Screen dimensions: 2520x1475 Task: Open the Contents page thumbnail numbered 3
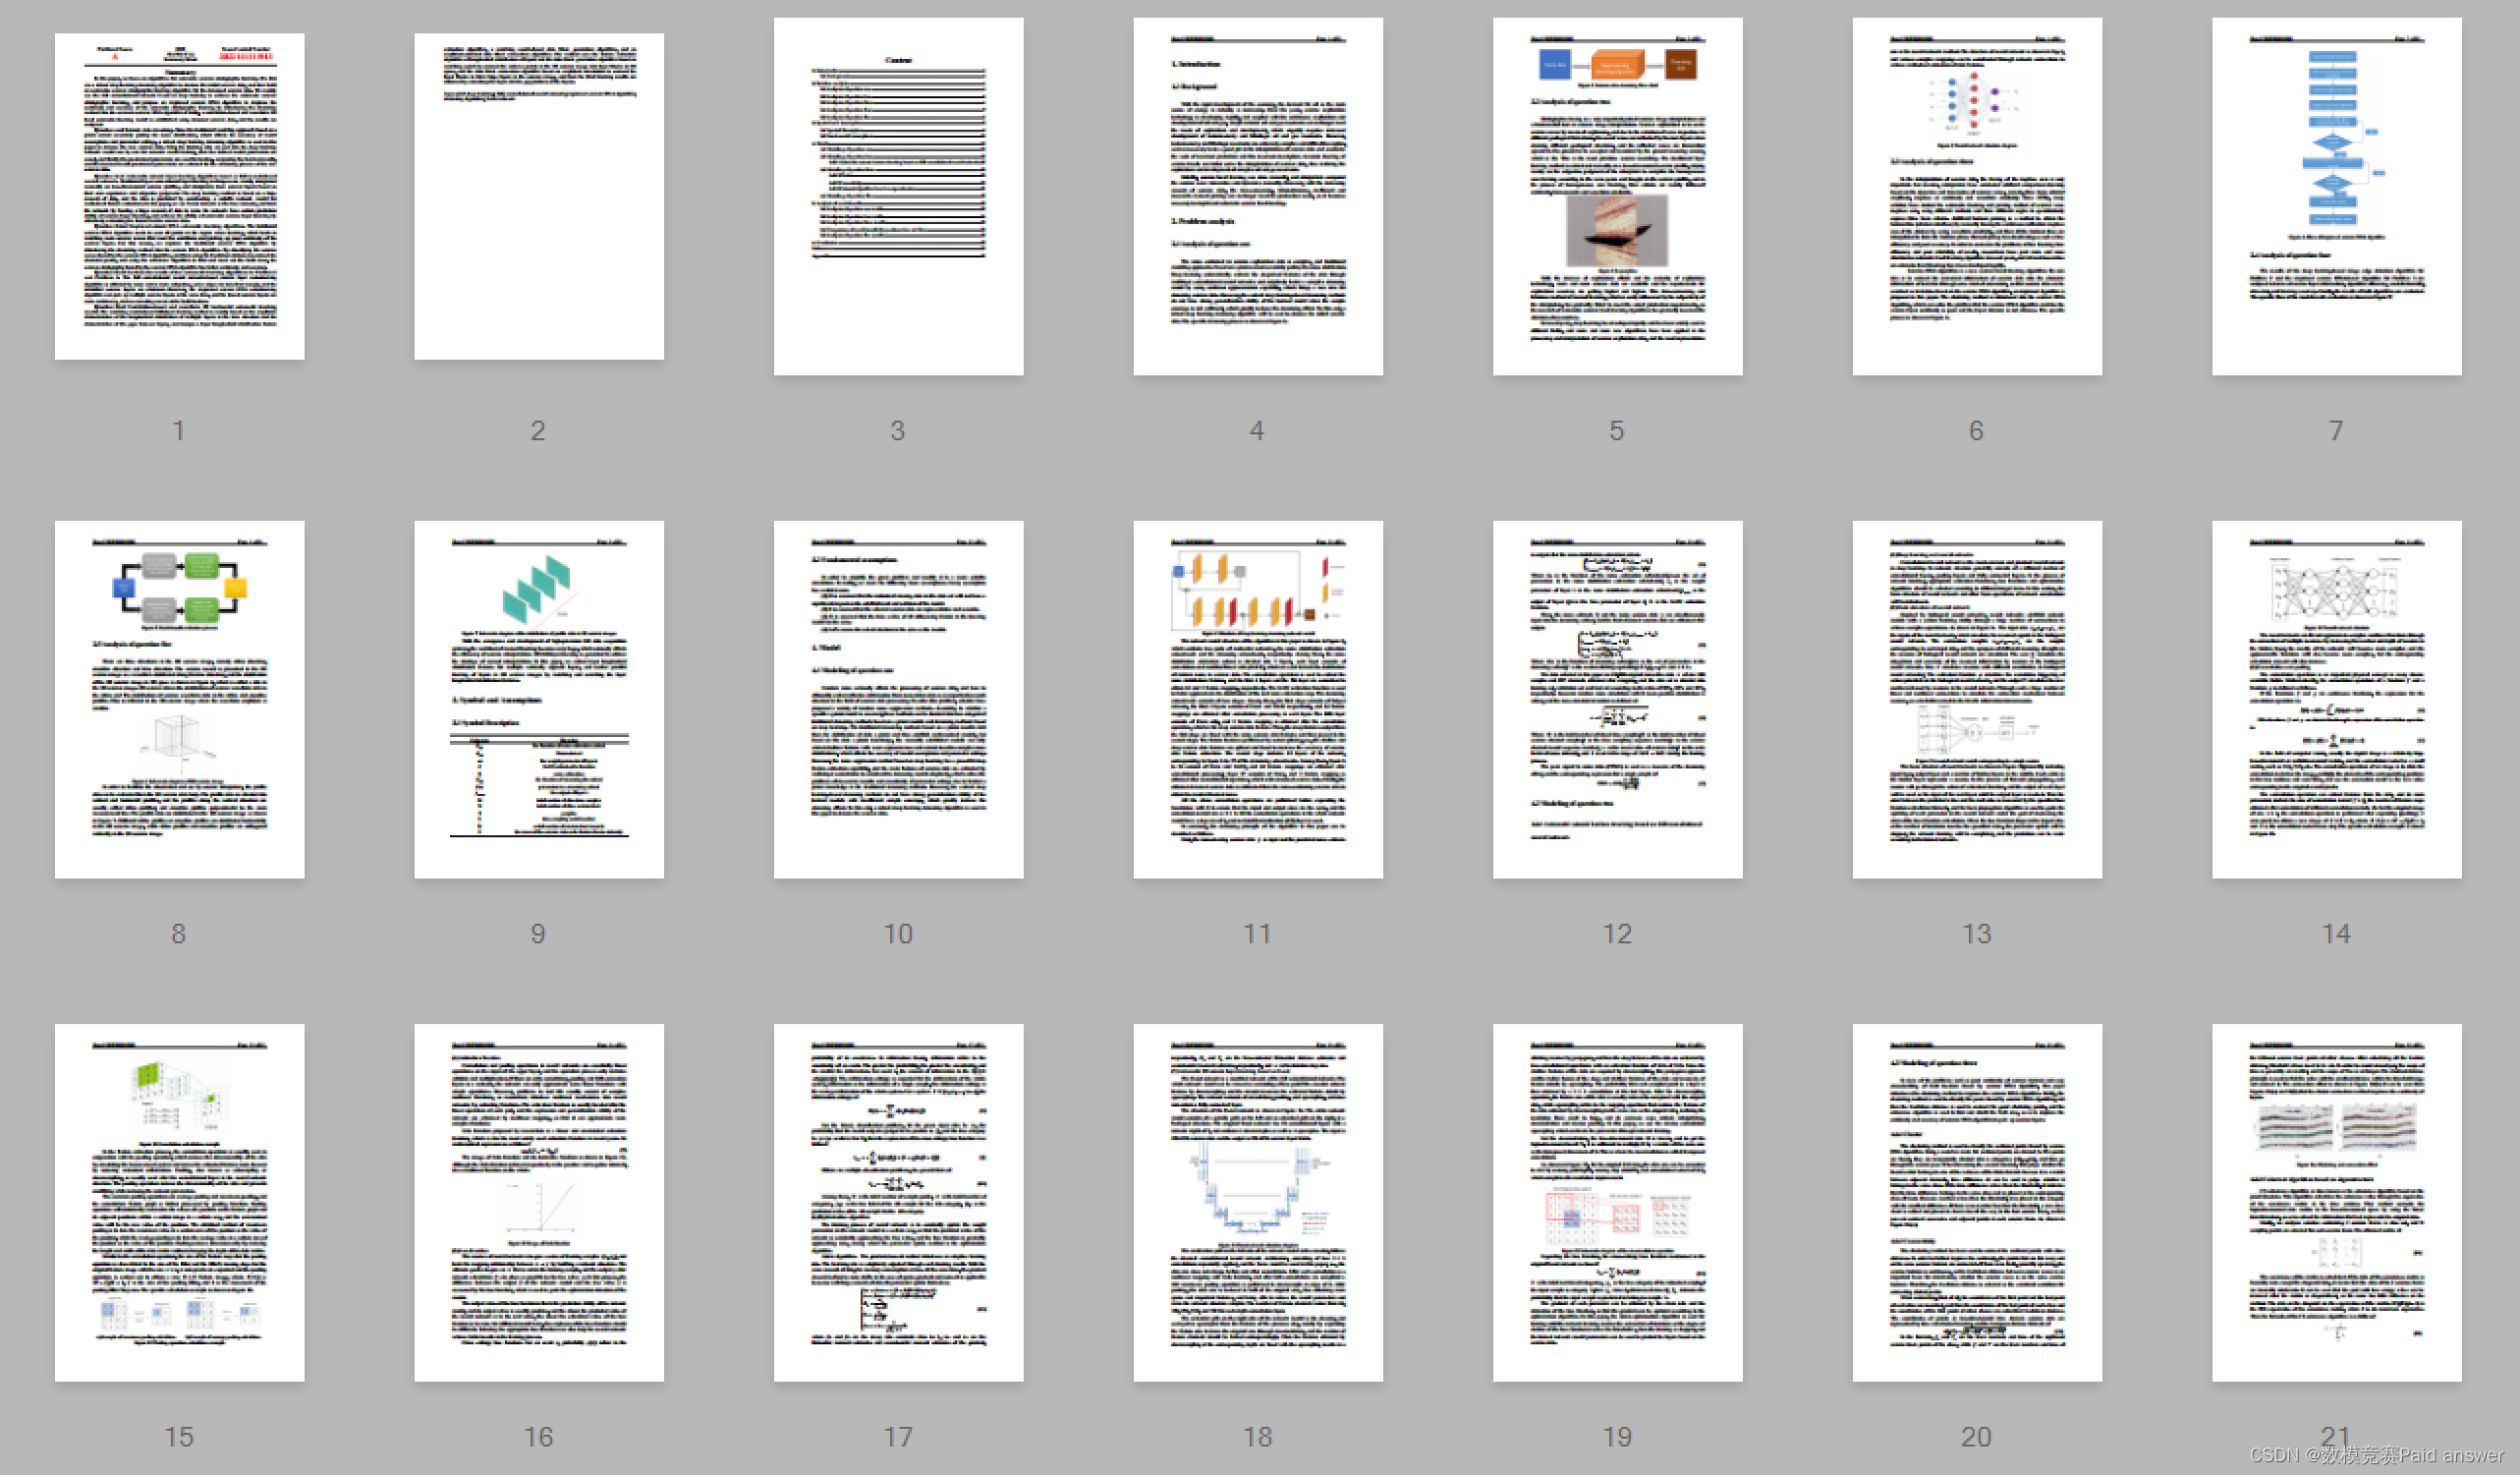click(x=898, y=196)
